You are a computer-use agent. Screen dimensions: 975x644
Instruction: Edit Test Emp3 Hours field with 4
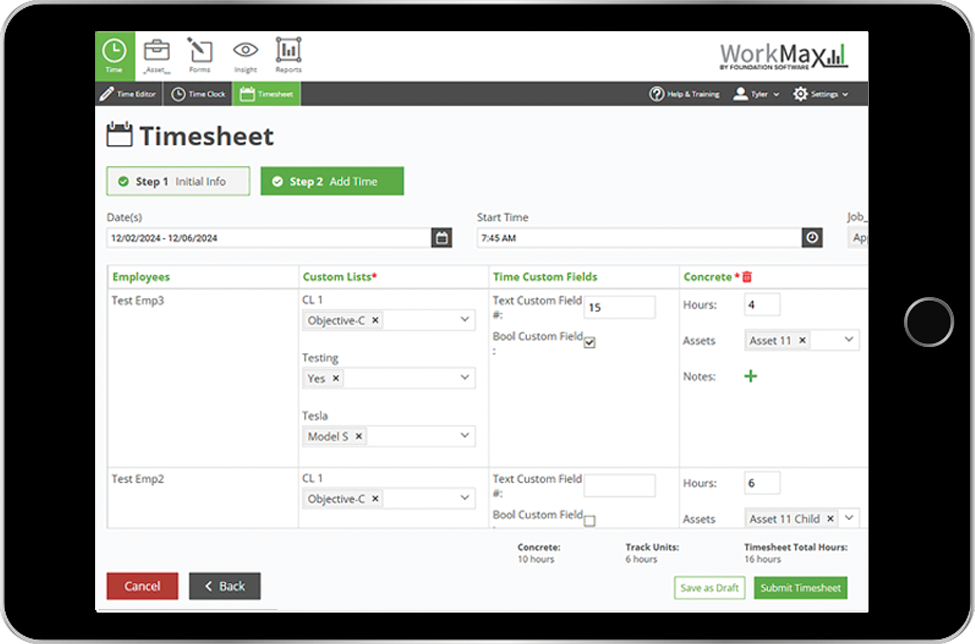pos(762,305)
